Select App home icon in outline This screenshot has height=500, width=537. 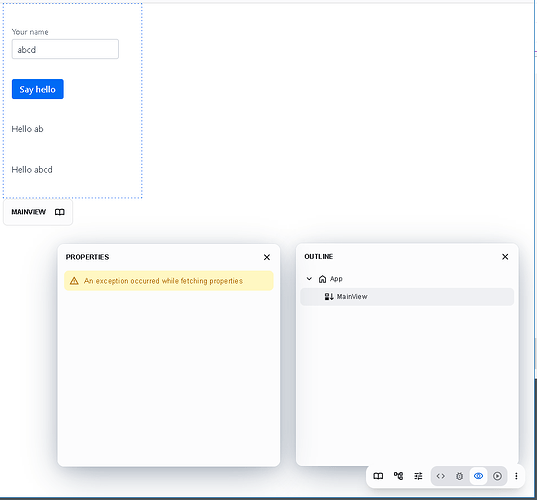(x=322, y=279)
